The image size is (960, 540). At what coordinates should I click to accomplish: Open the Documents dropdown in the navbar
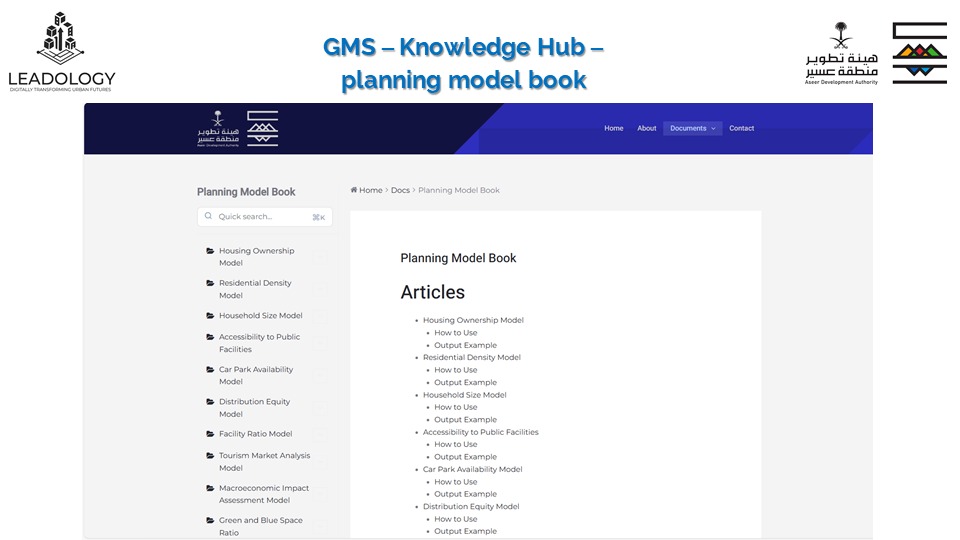[x=692, y=128]
